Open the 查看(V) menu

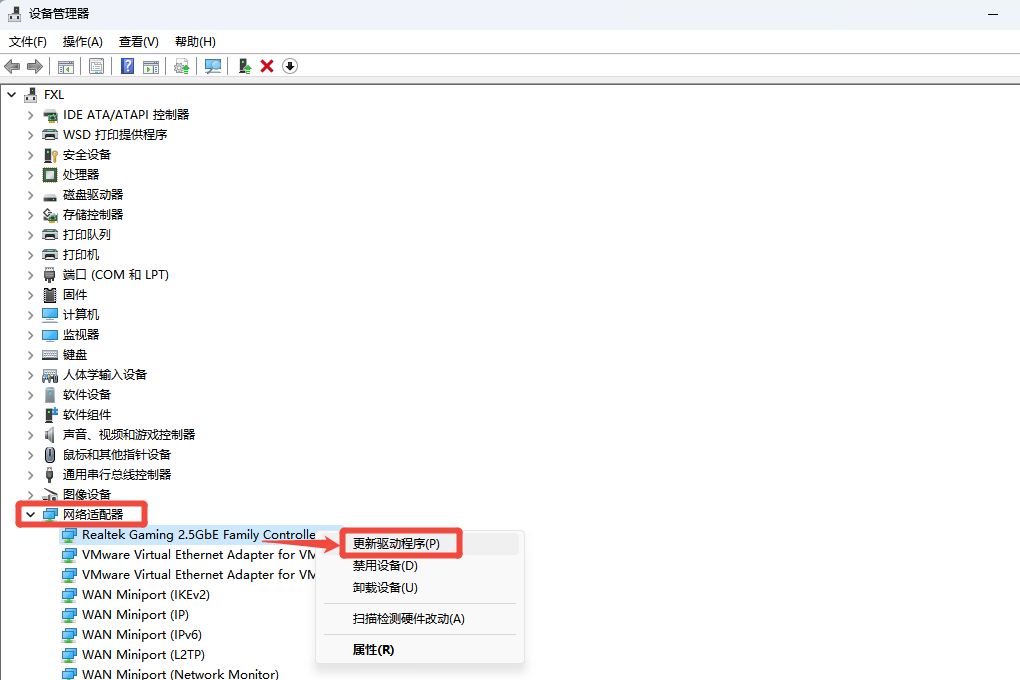[139, 42]
